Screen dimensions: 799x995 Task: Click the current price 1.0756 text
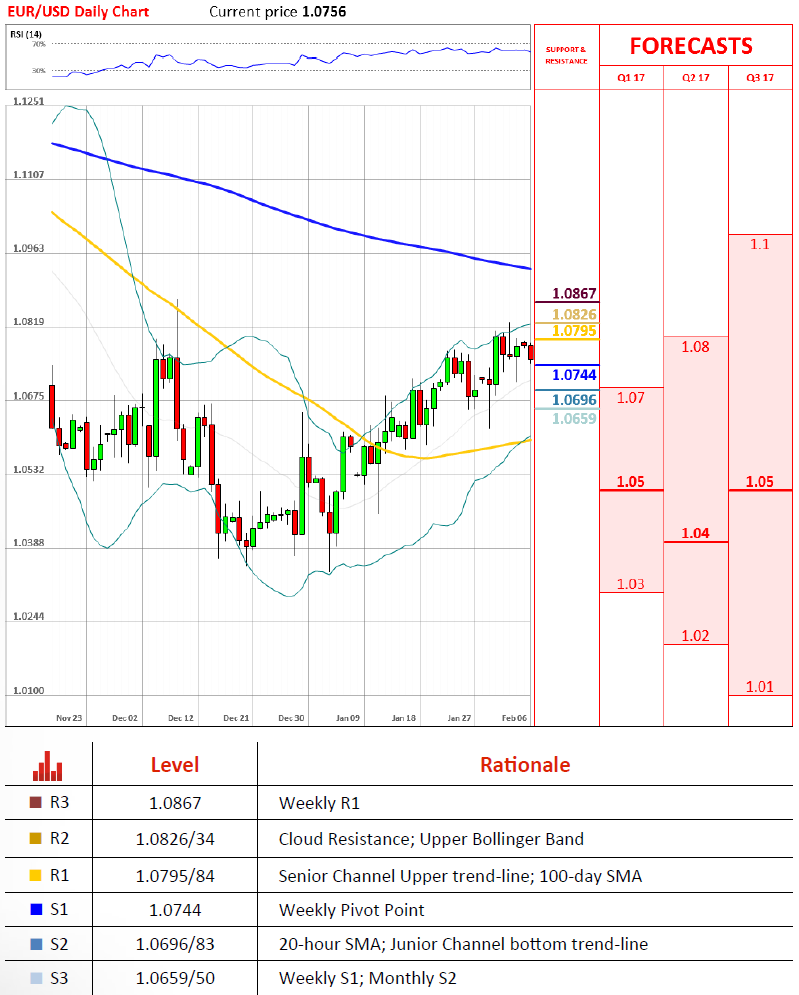278,11
